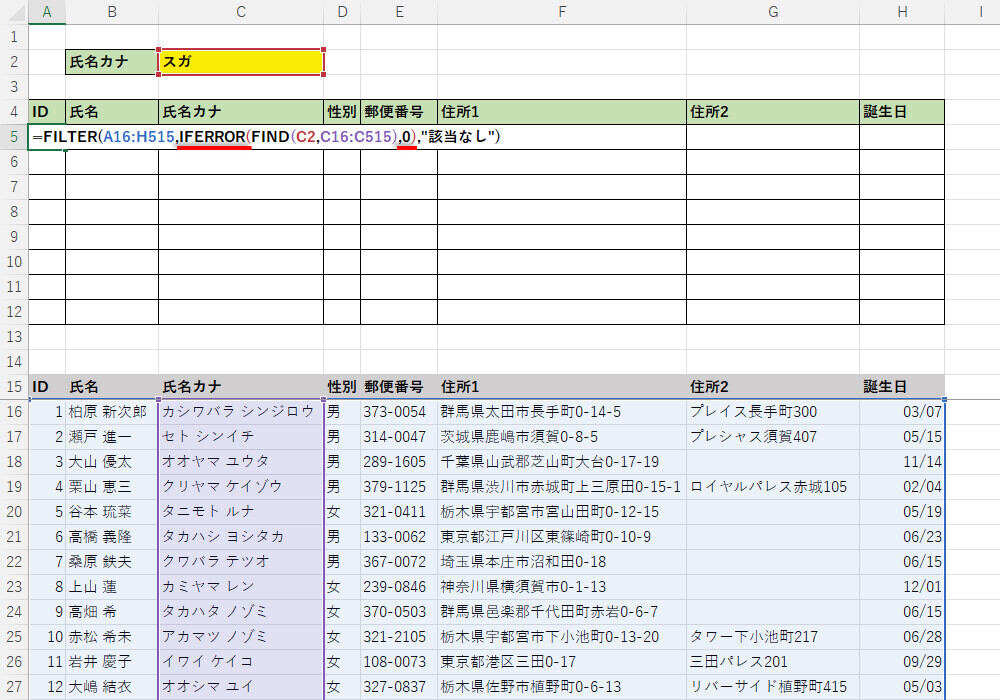The image size is (1000, 700).
Task: Select postal code cell 327-0837
Action: point(399,687)
